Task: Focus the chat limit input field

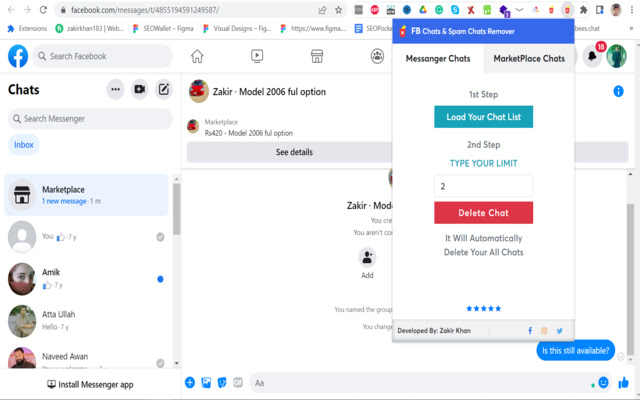Action: point(483,186)
